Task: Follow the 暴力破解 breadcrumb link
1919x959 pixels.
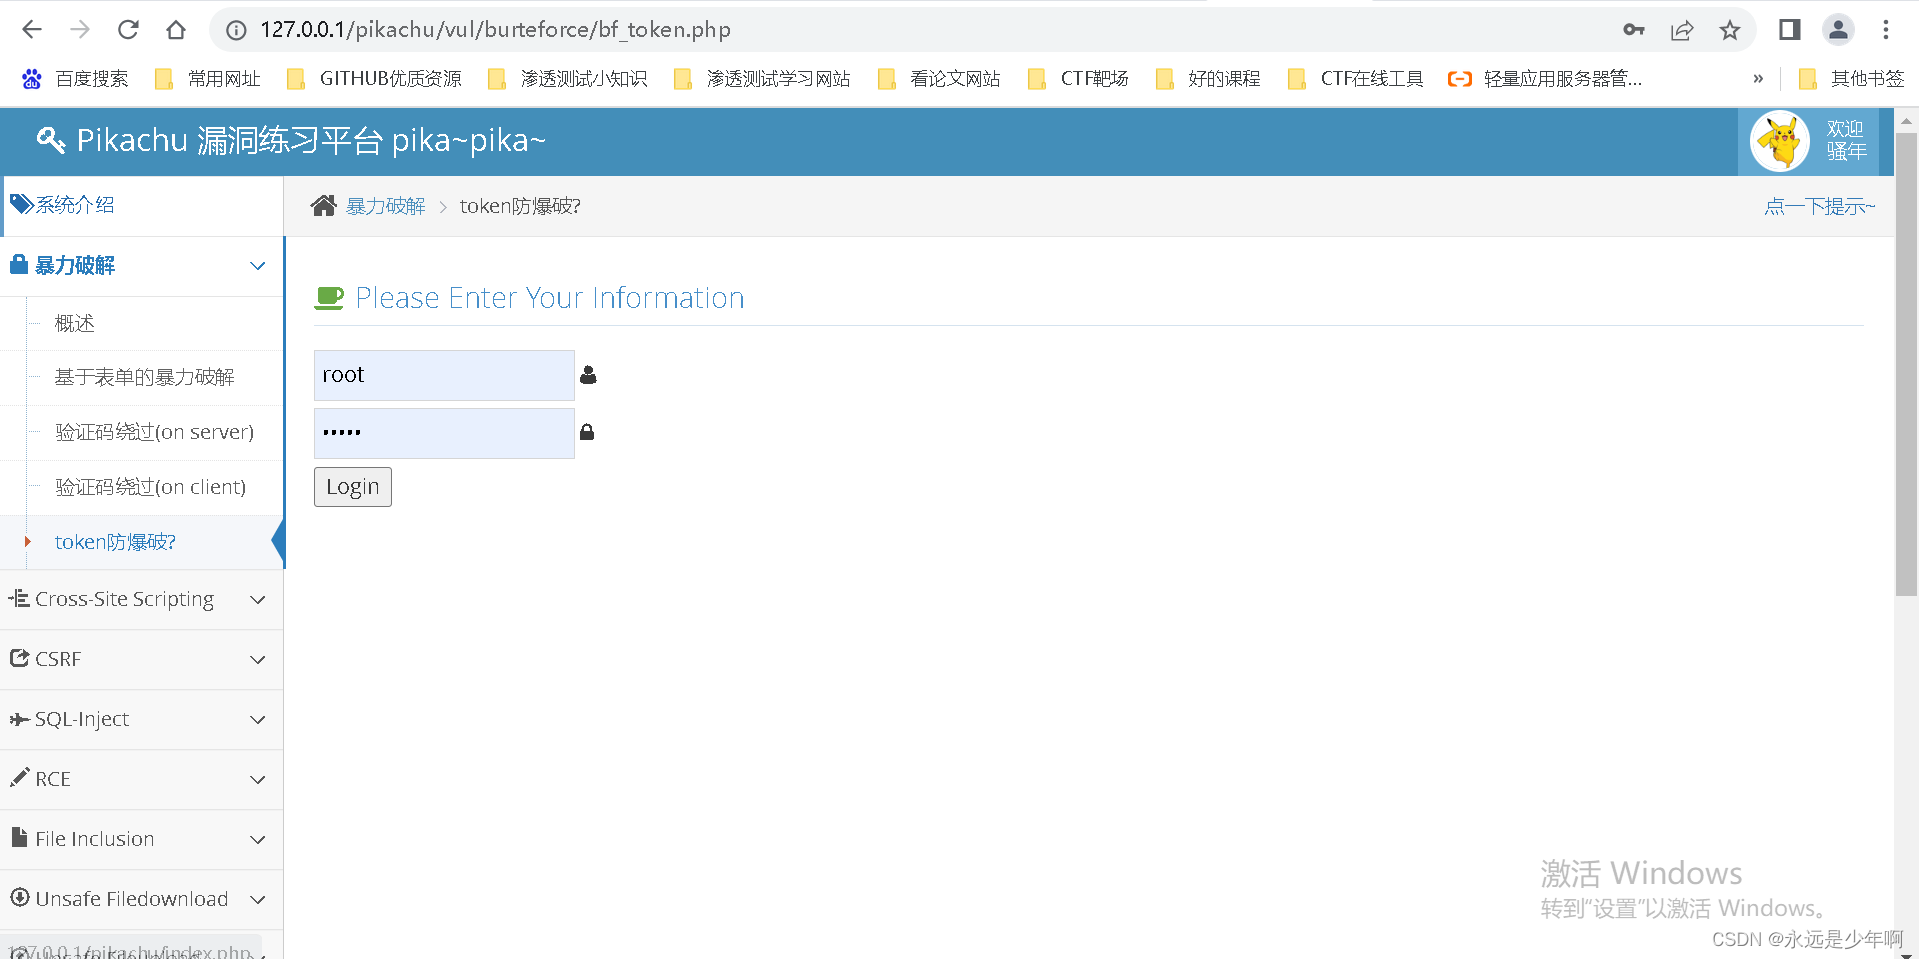Action: click(386, 206)
